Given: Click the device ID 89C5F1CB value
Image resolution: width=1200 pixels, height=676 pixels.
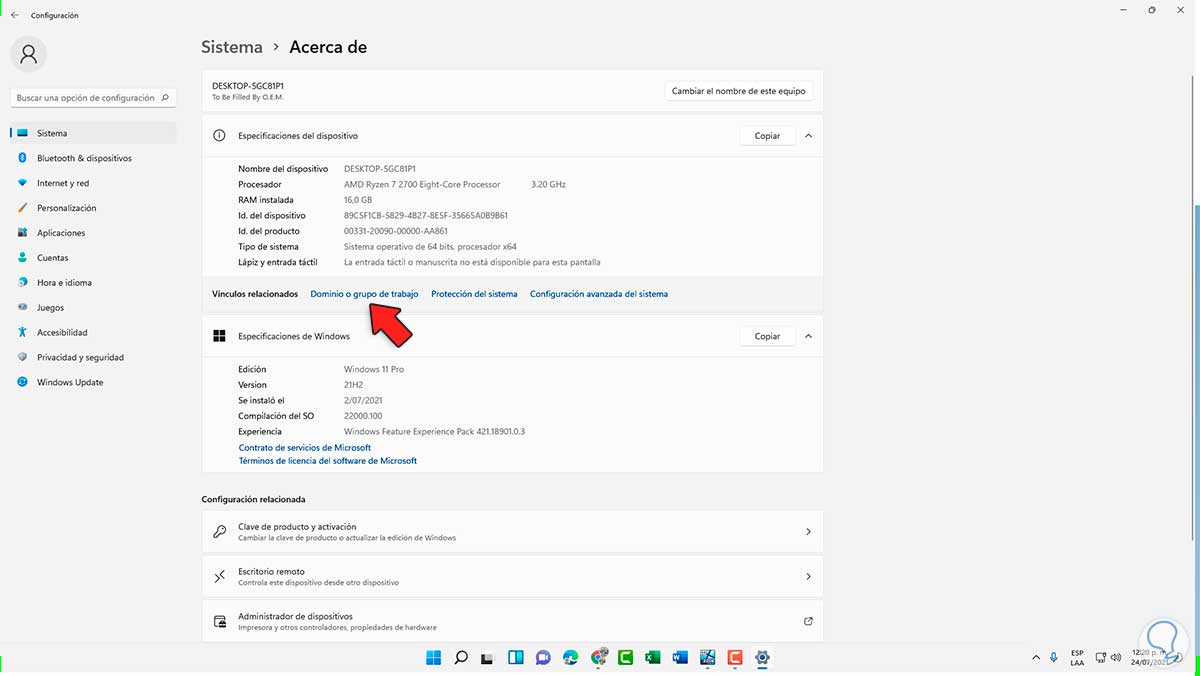Looking at the screenshot, I should 426,216.
